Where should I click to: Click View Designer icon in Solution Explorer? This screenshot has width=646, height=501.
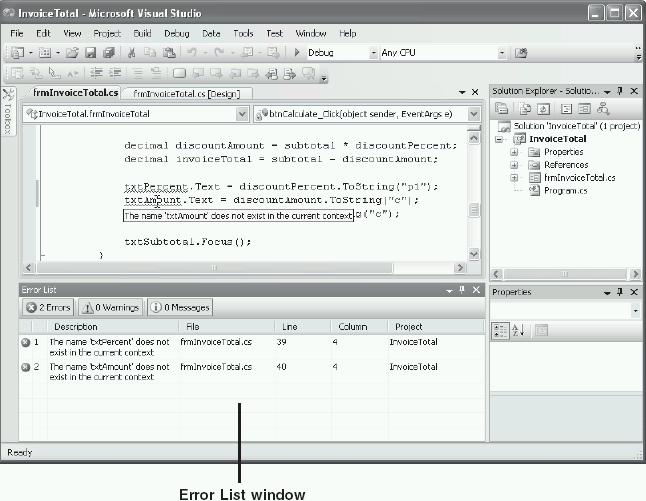click(584, 109)
